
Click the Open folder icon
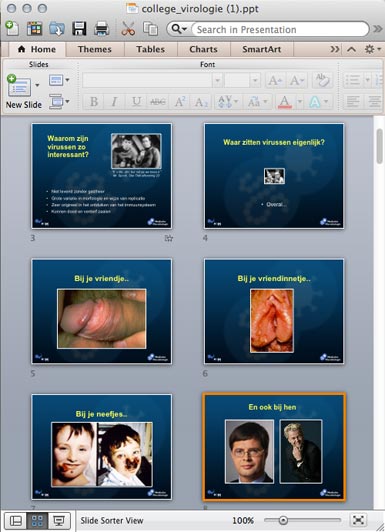[x=57, y=29]
